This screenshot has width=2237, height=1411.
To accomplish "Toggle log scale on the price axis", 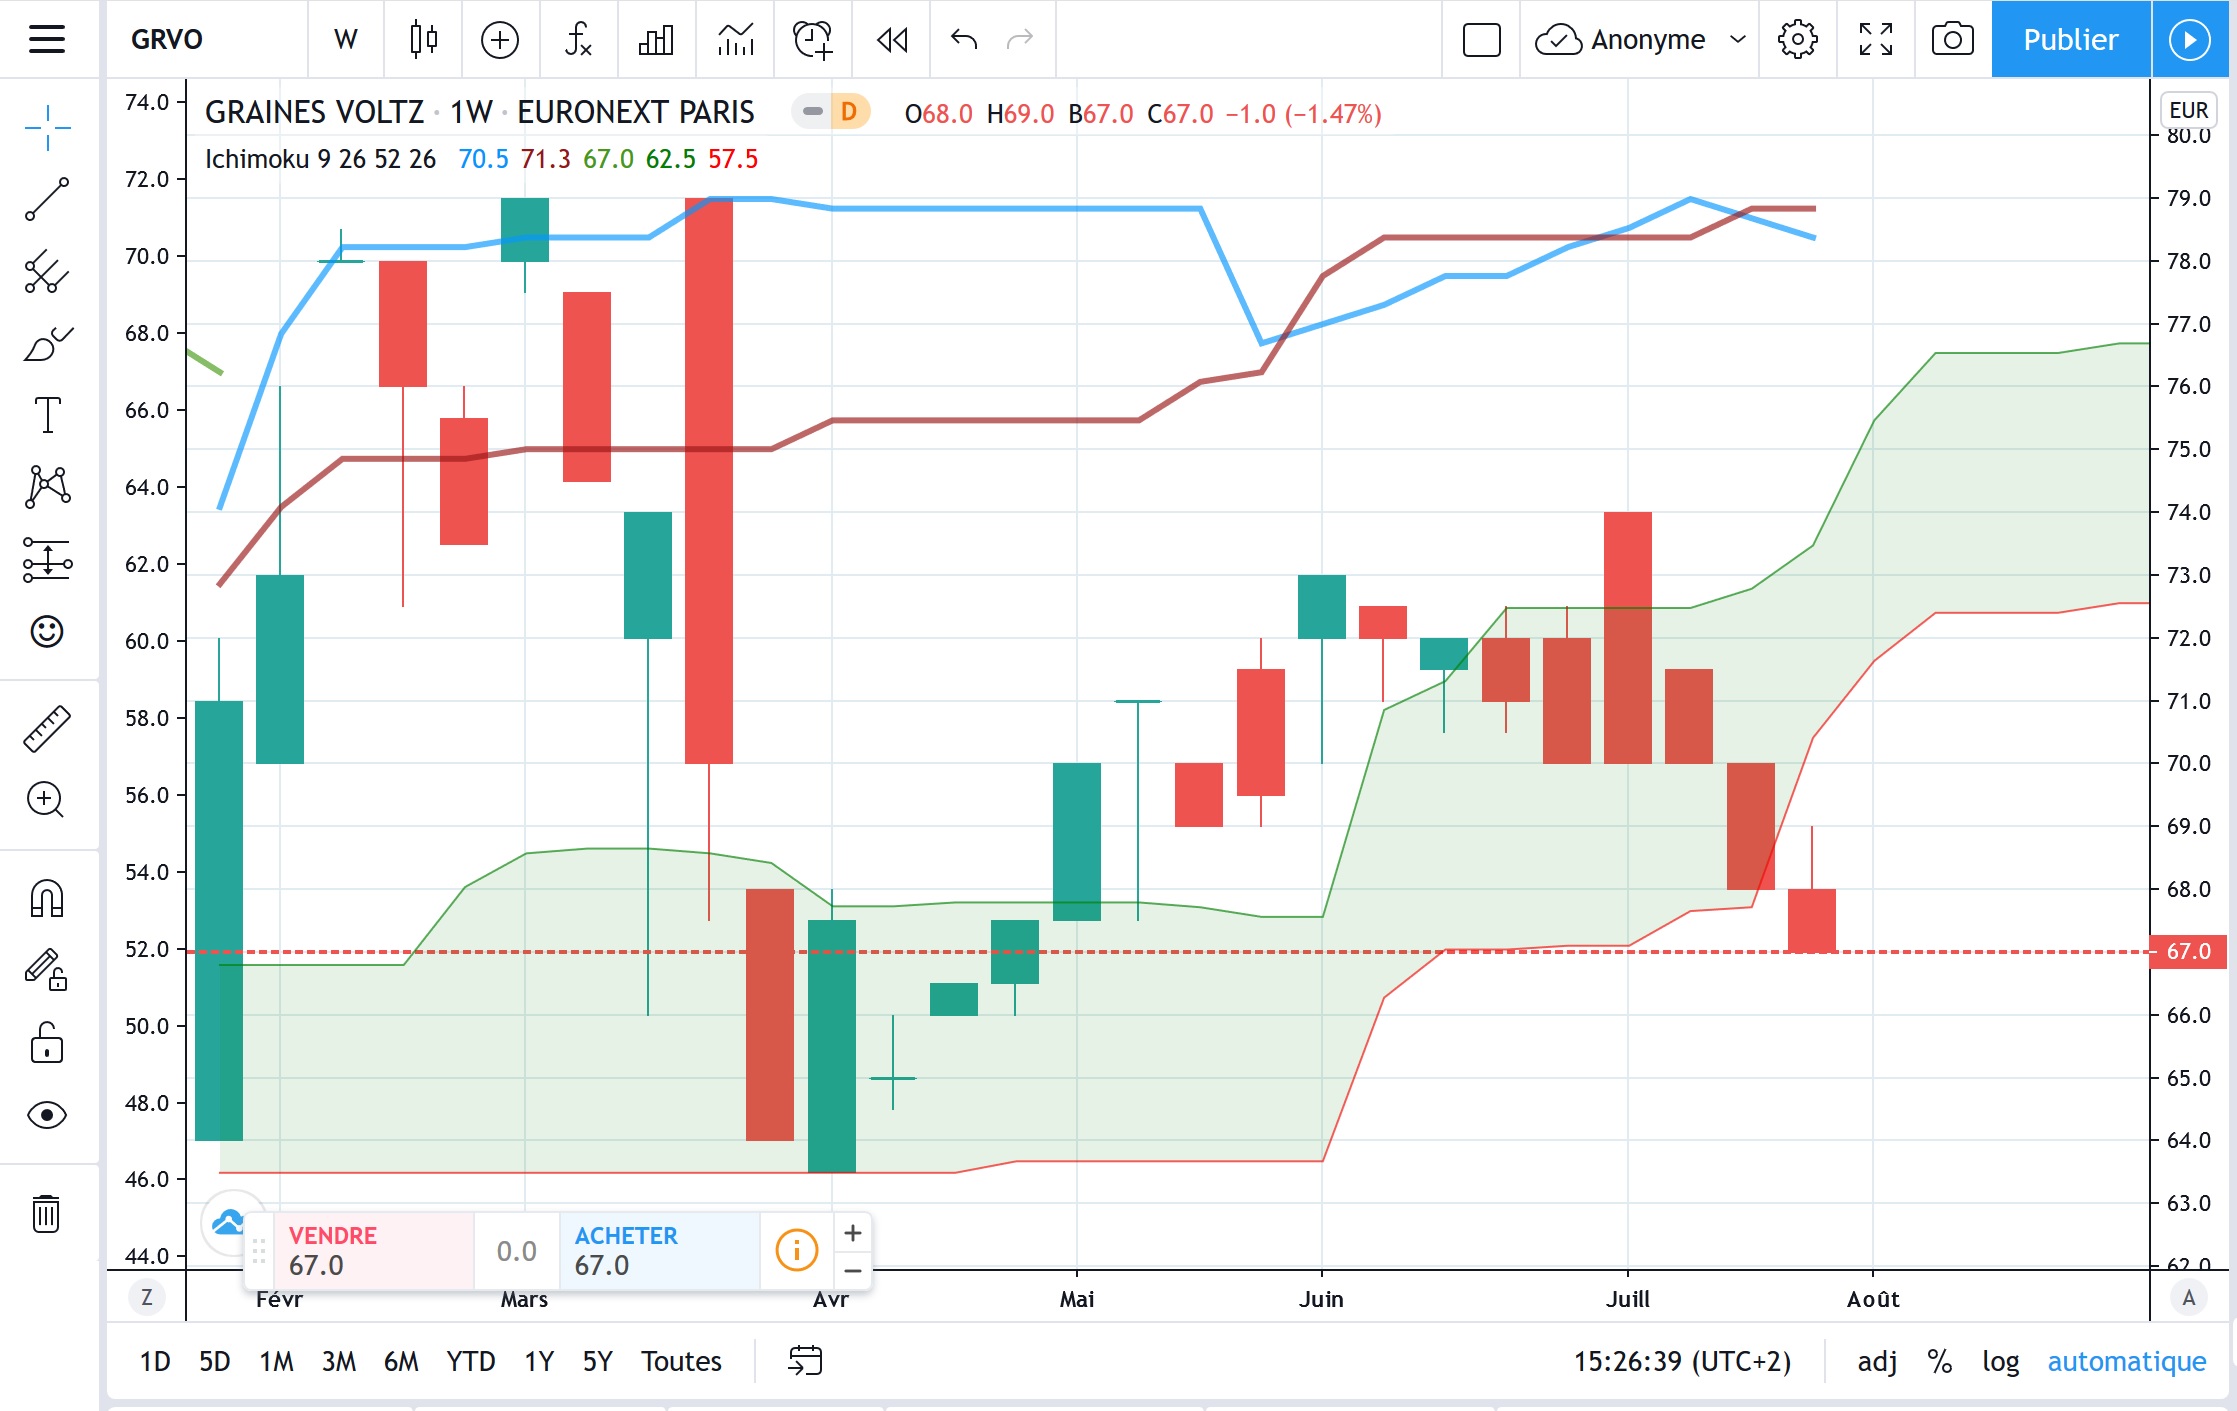I will point(2000,1361).
